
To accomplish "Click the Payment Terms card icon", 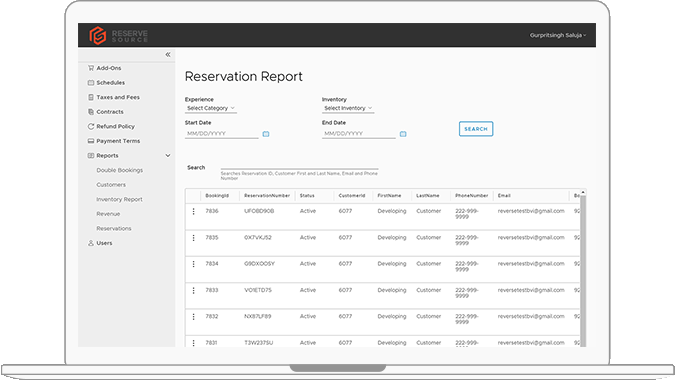I will 91,141.
